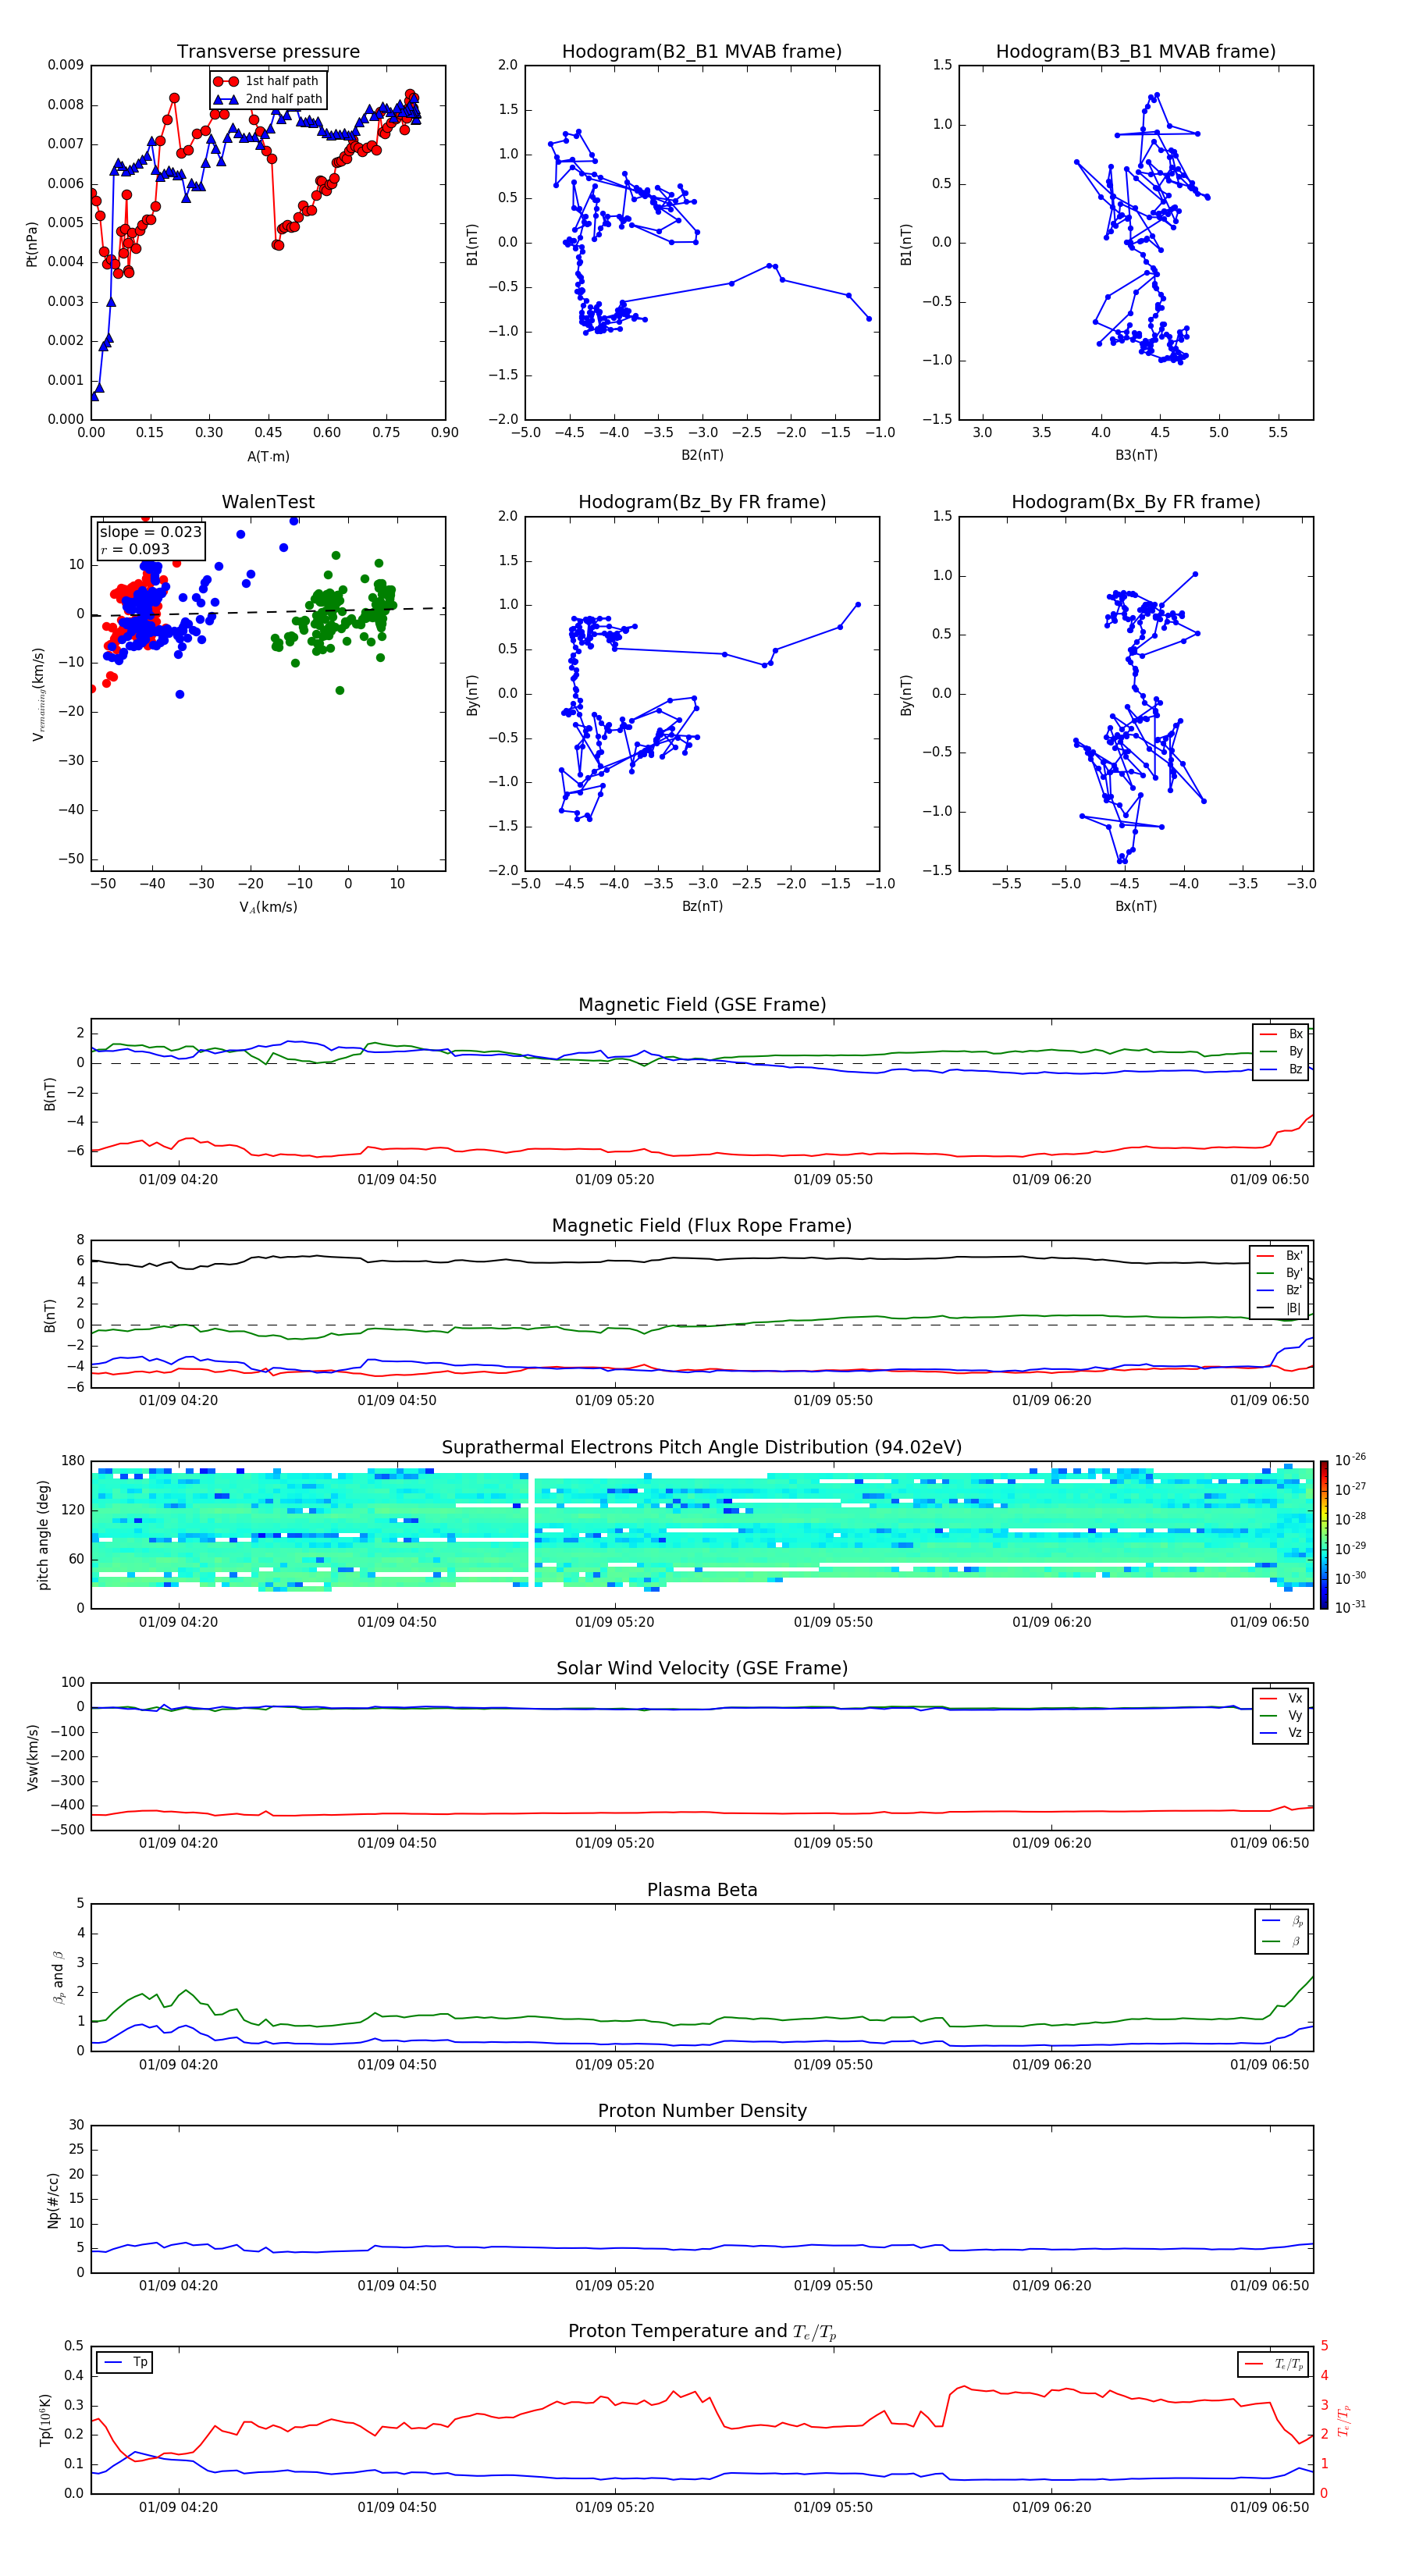Image resolution: width=1405 pixels, height=2576 pixels.
Task: Click the "Magnetic Field (GSE Frame)" title
Action: 702,1005
